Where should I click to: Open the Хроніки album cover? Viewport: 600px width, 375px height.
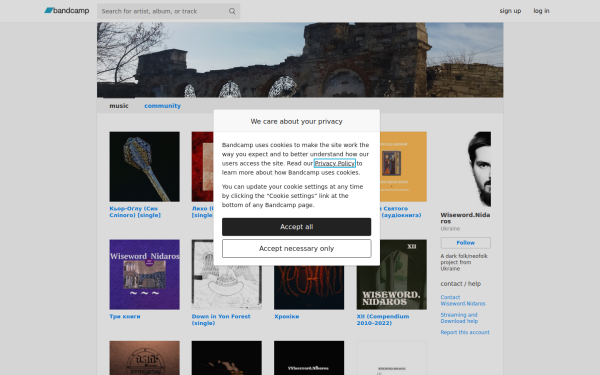point(309,287)
